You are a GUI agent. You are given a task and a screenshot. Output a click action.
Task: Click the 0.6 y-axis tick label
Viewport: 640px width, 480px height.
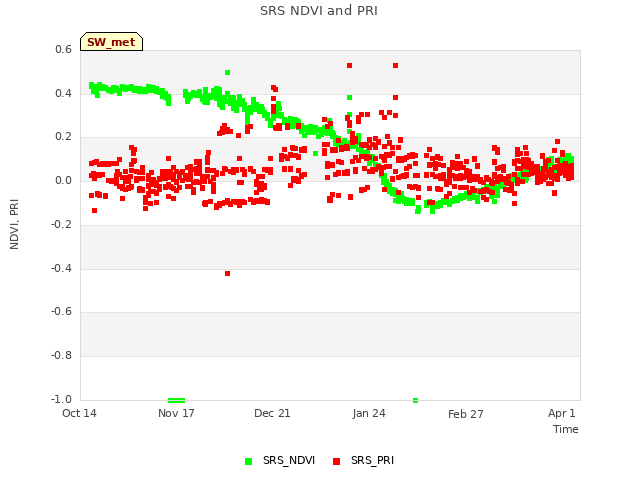coord(64,49)
